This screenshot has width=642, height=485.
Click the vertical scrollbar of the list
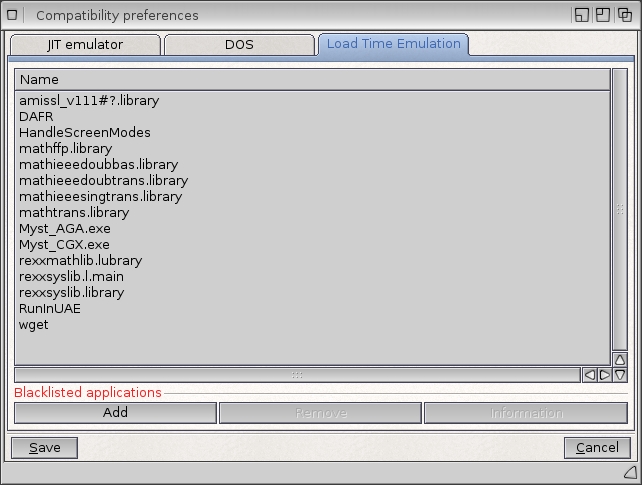click(620, 210)
